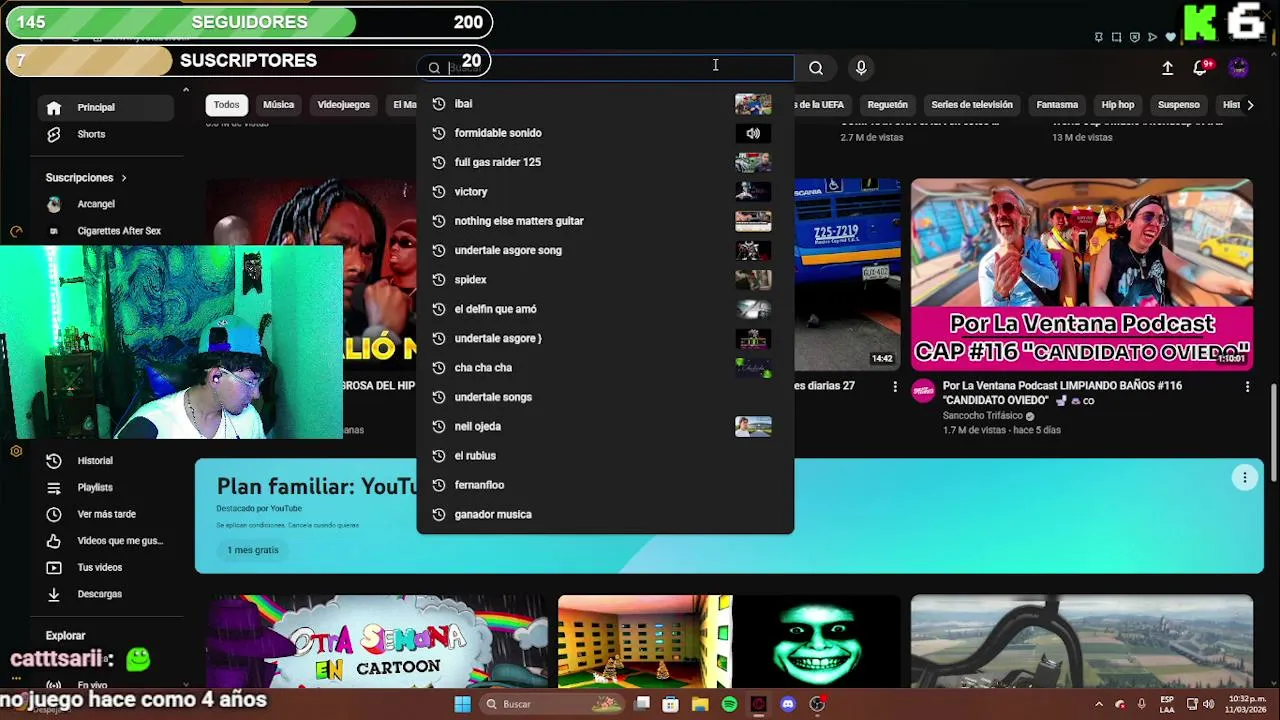
Task: Select the Videojuegos filter chip
Action: point(343,105)
